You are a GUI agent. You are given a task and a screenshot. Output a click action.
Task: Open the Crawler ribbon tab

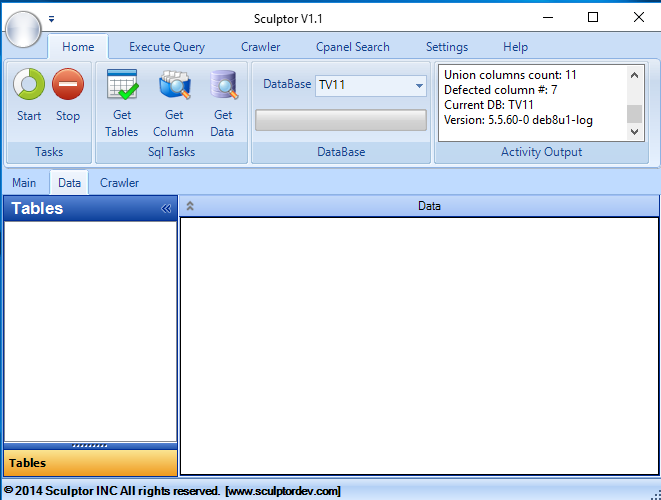click(260, 47)
